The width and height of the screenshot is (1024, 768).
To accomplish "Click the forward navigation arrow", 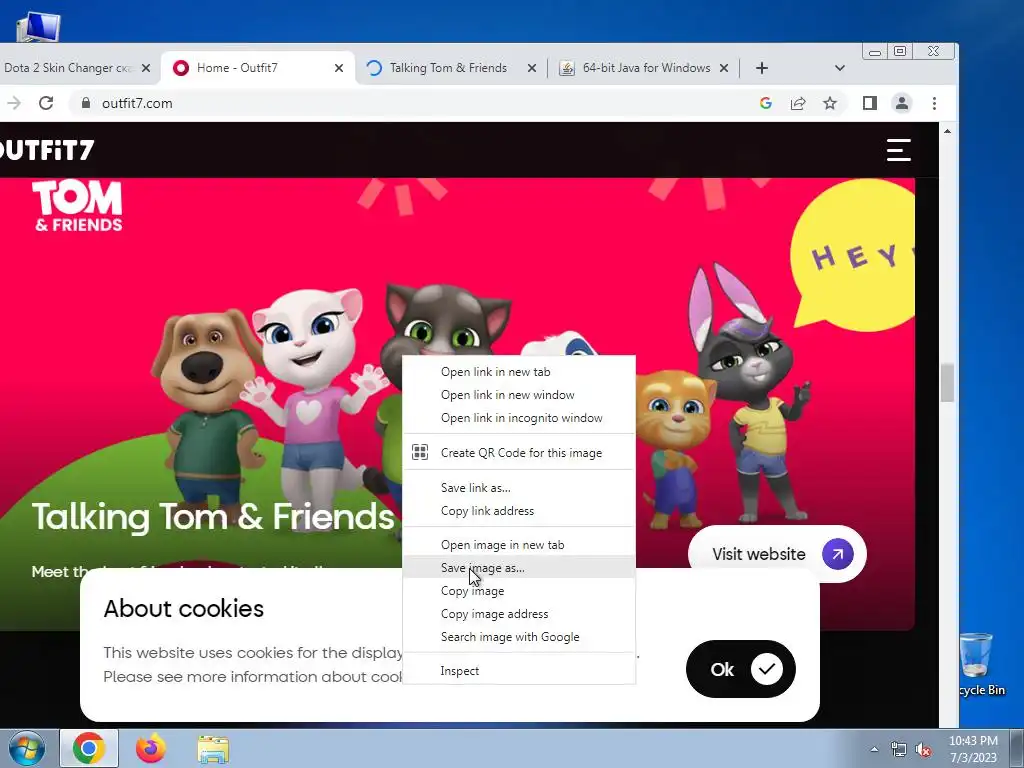I will [x=14, y=103].
